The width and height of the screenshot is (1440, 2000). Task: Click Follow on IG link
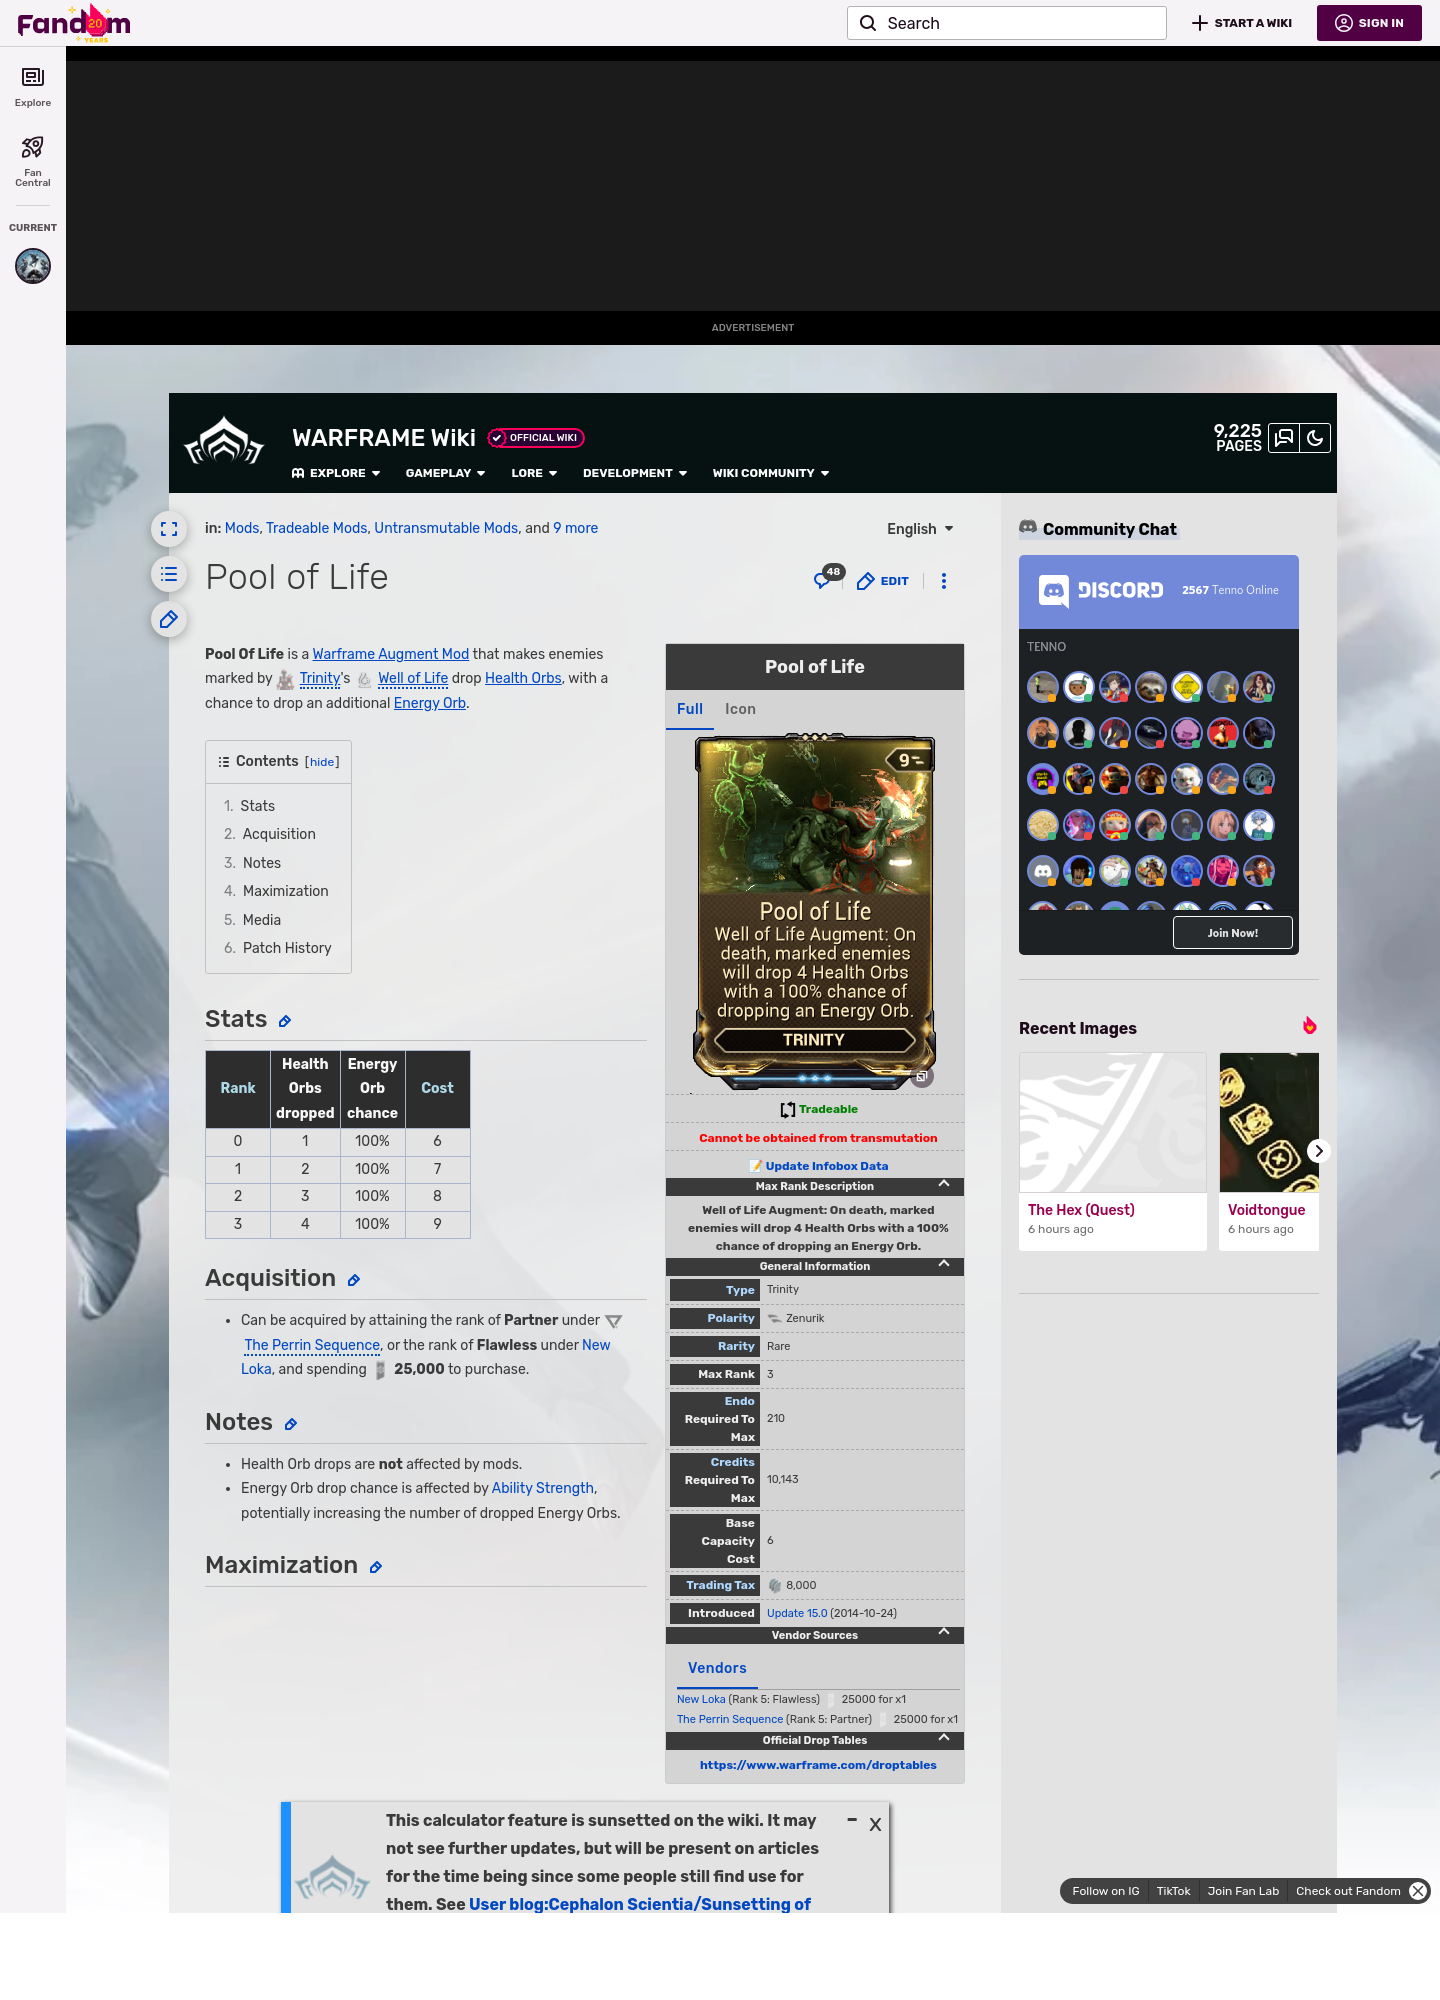point(1106,1891)
